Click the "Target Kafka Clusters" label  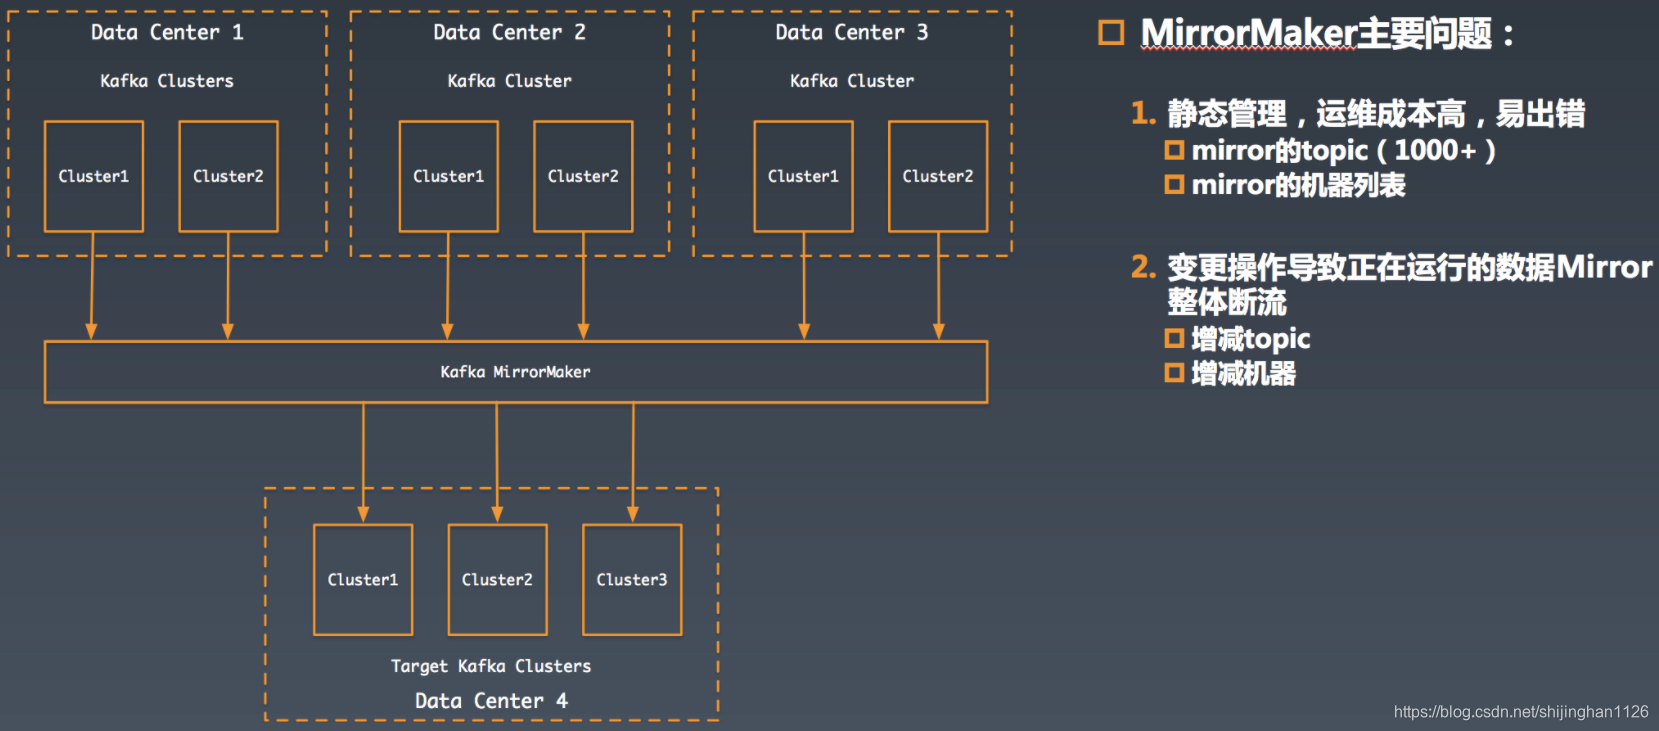(x=491, y=666)
